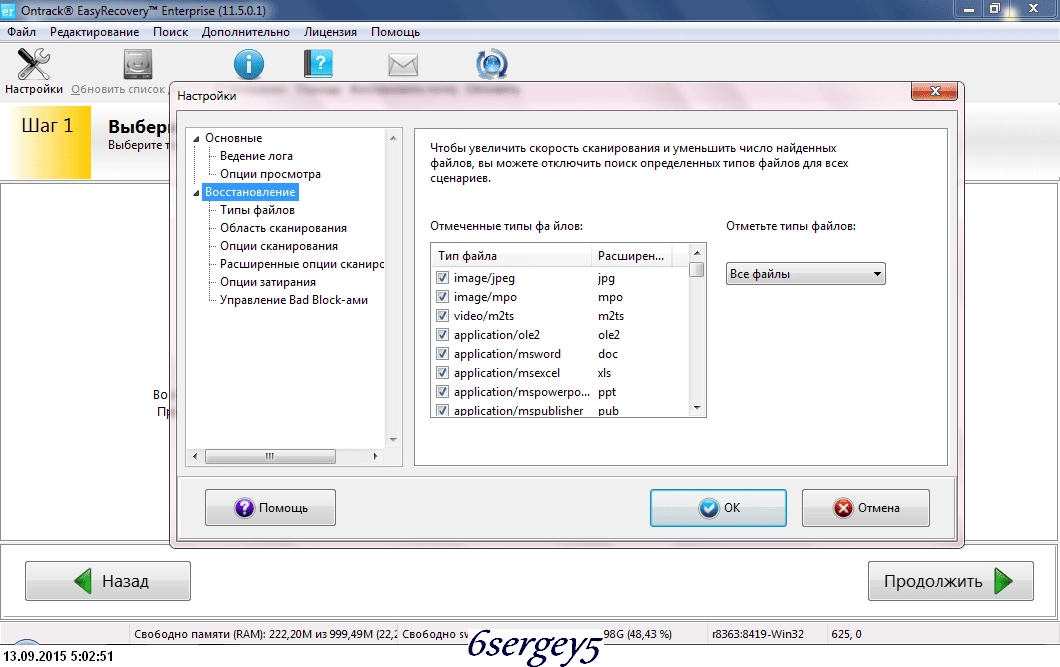1060x667 pixels.
Task: Click tree horizontal scroll left arrow
Action: (195, 456)
